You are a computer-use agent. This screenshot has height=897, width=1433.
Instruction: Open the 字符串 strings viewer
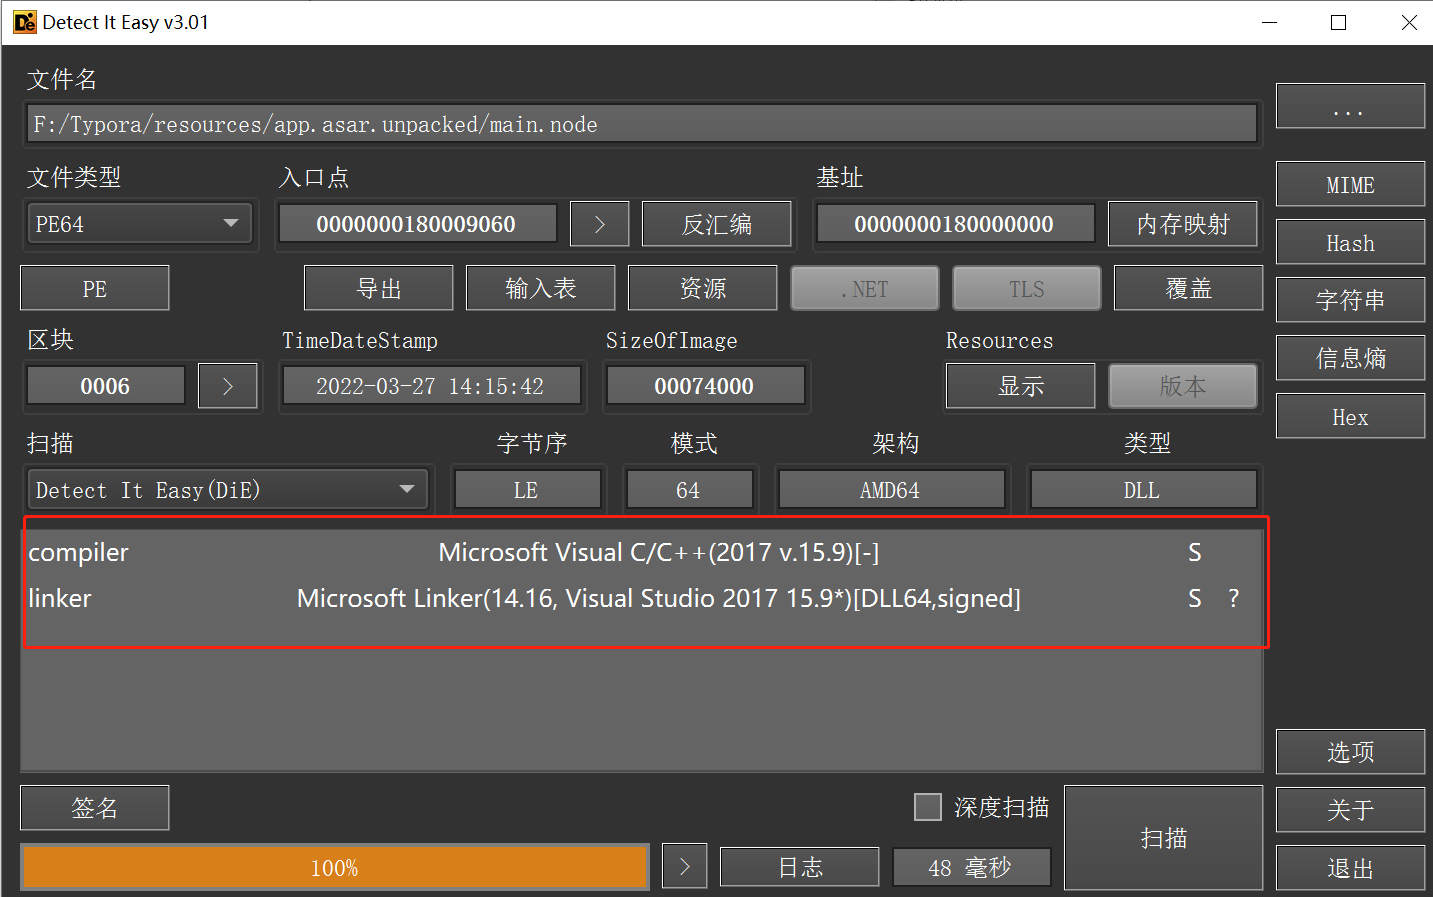pos(1350,300)
